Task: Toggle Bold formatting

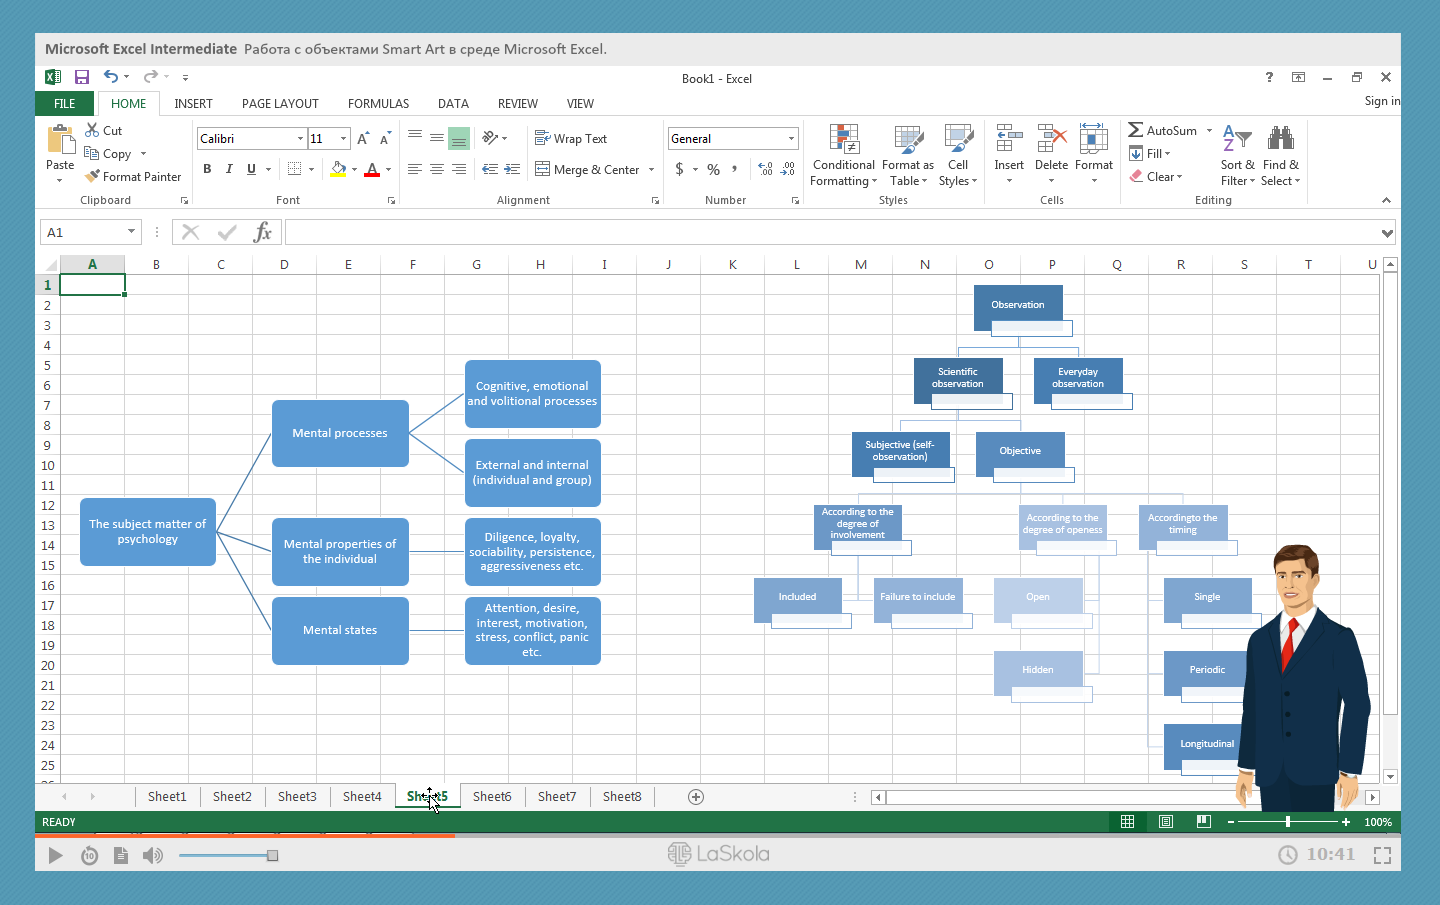Action: (x=207, y=169)
